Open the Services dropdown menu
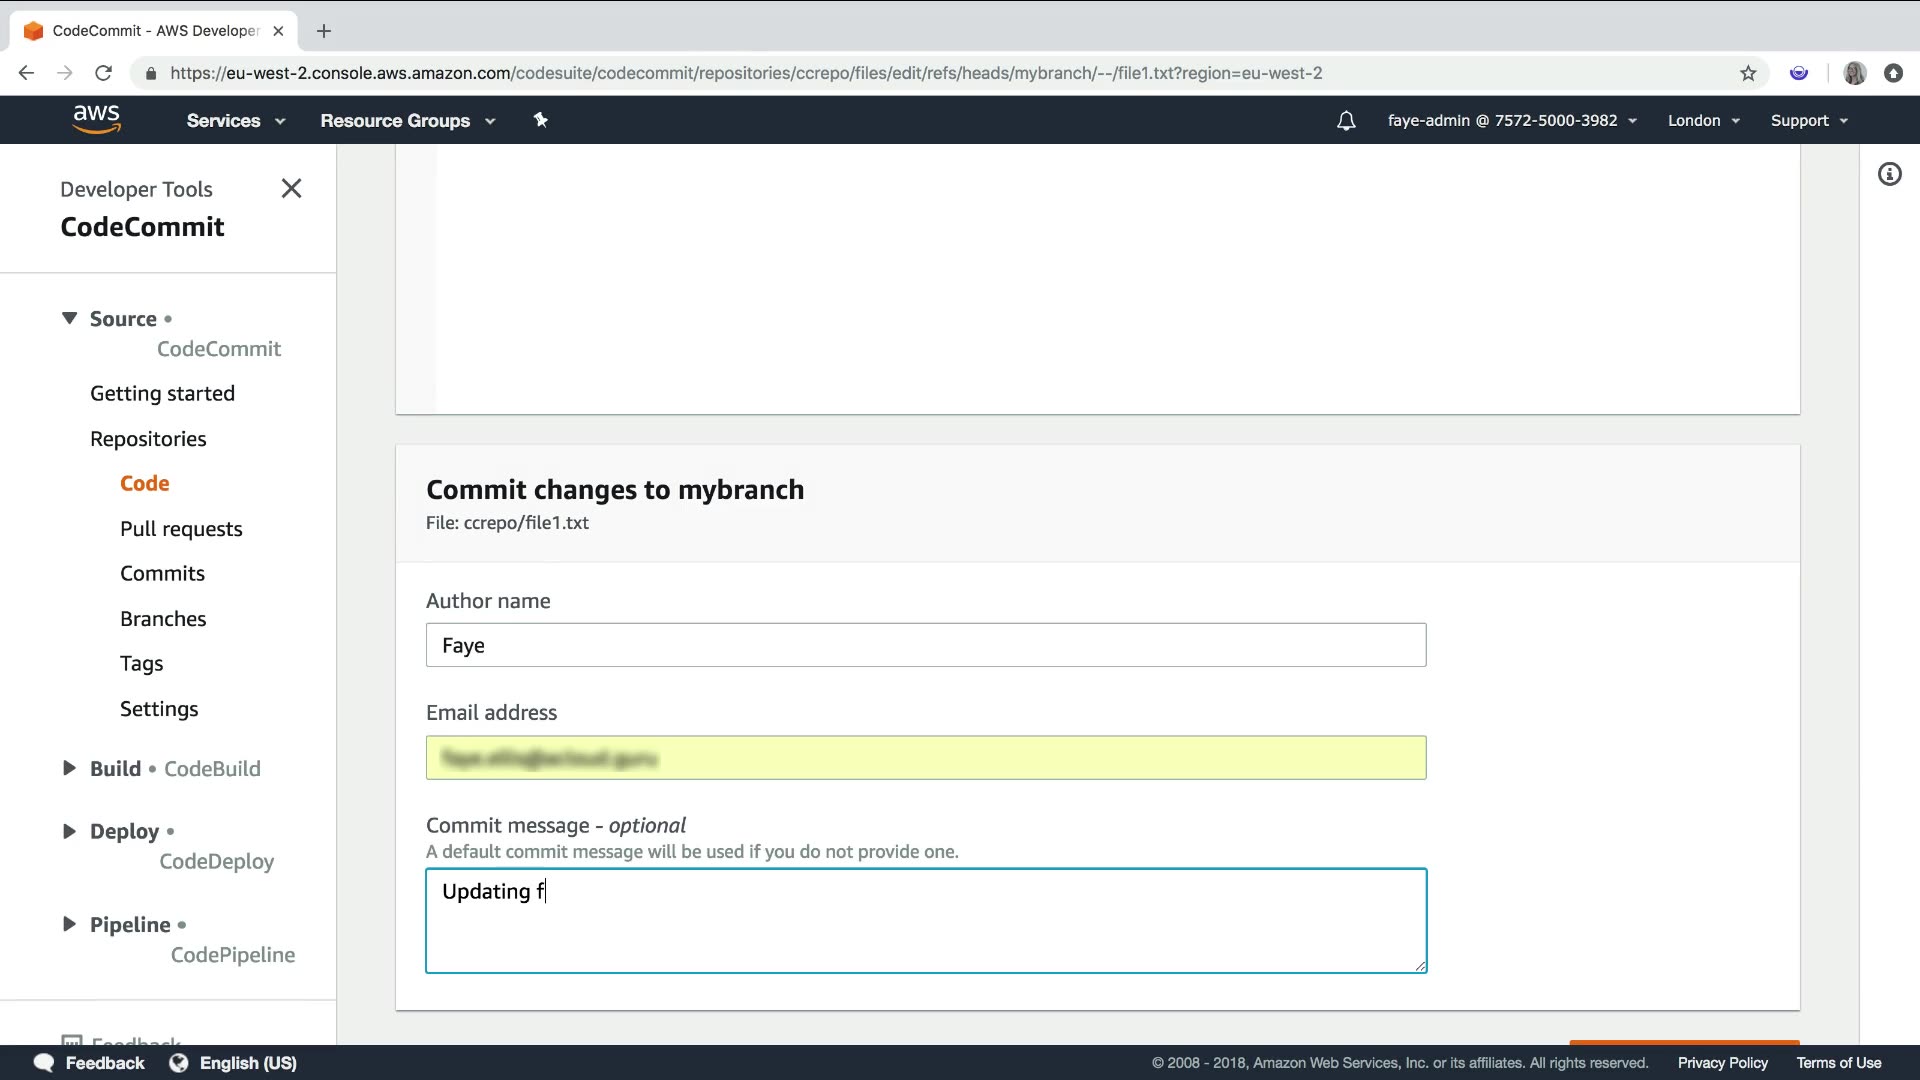The height and width of the screenshot is (1080, 1920). tap(235, 121)
